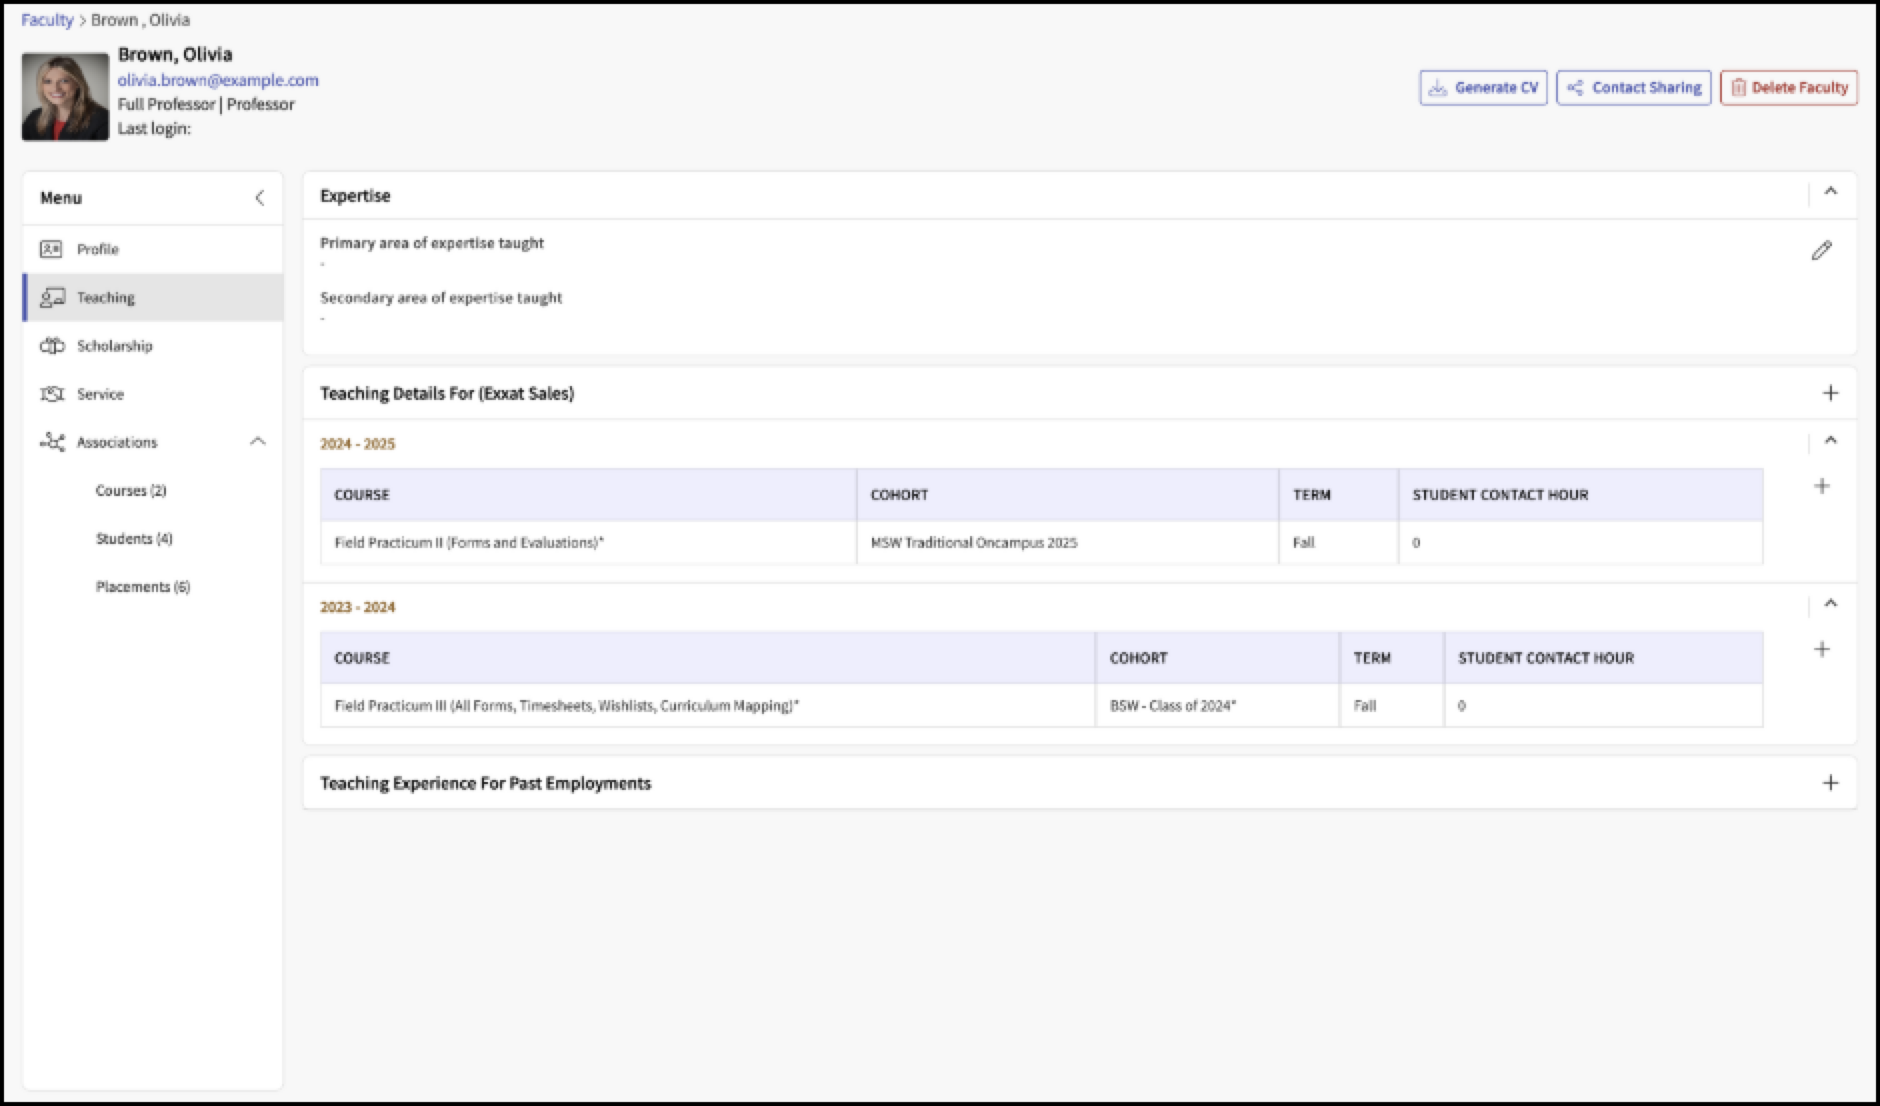
Task: Collapse the Associations submenu chevron
Action: pyautogui.click(x=258, y=441)
